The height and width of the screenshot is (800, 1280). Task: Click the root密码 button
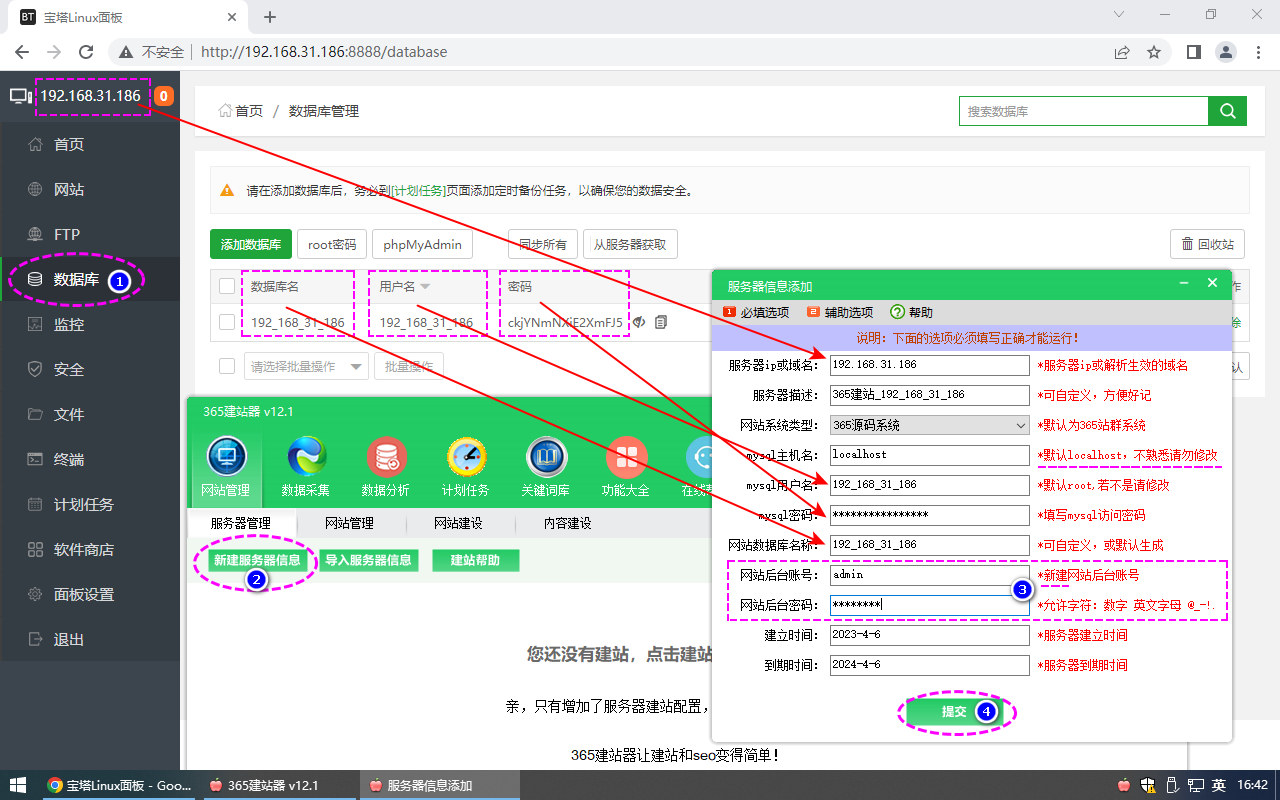(x=332, y=244)
